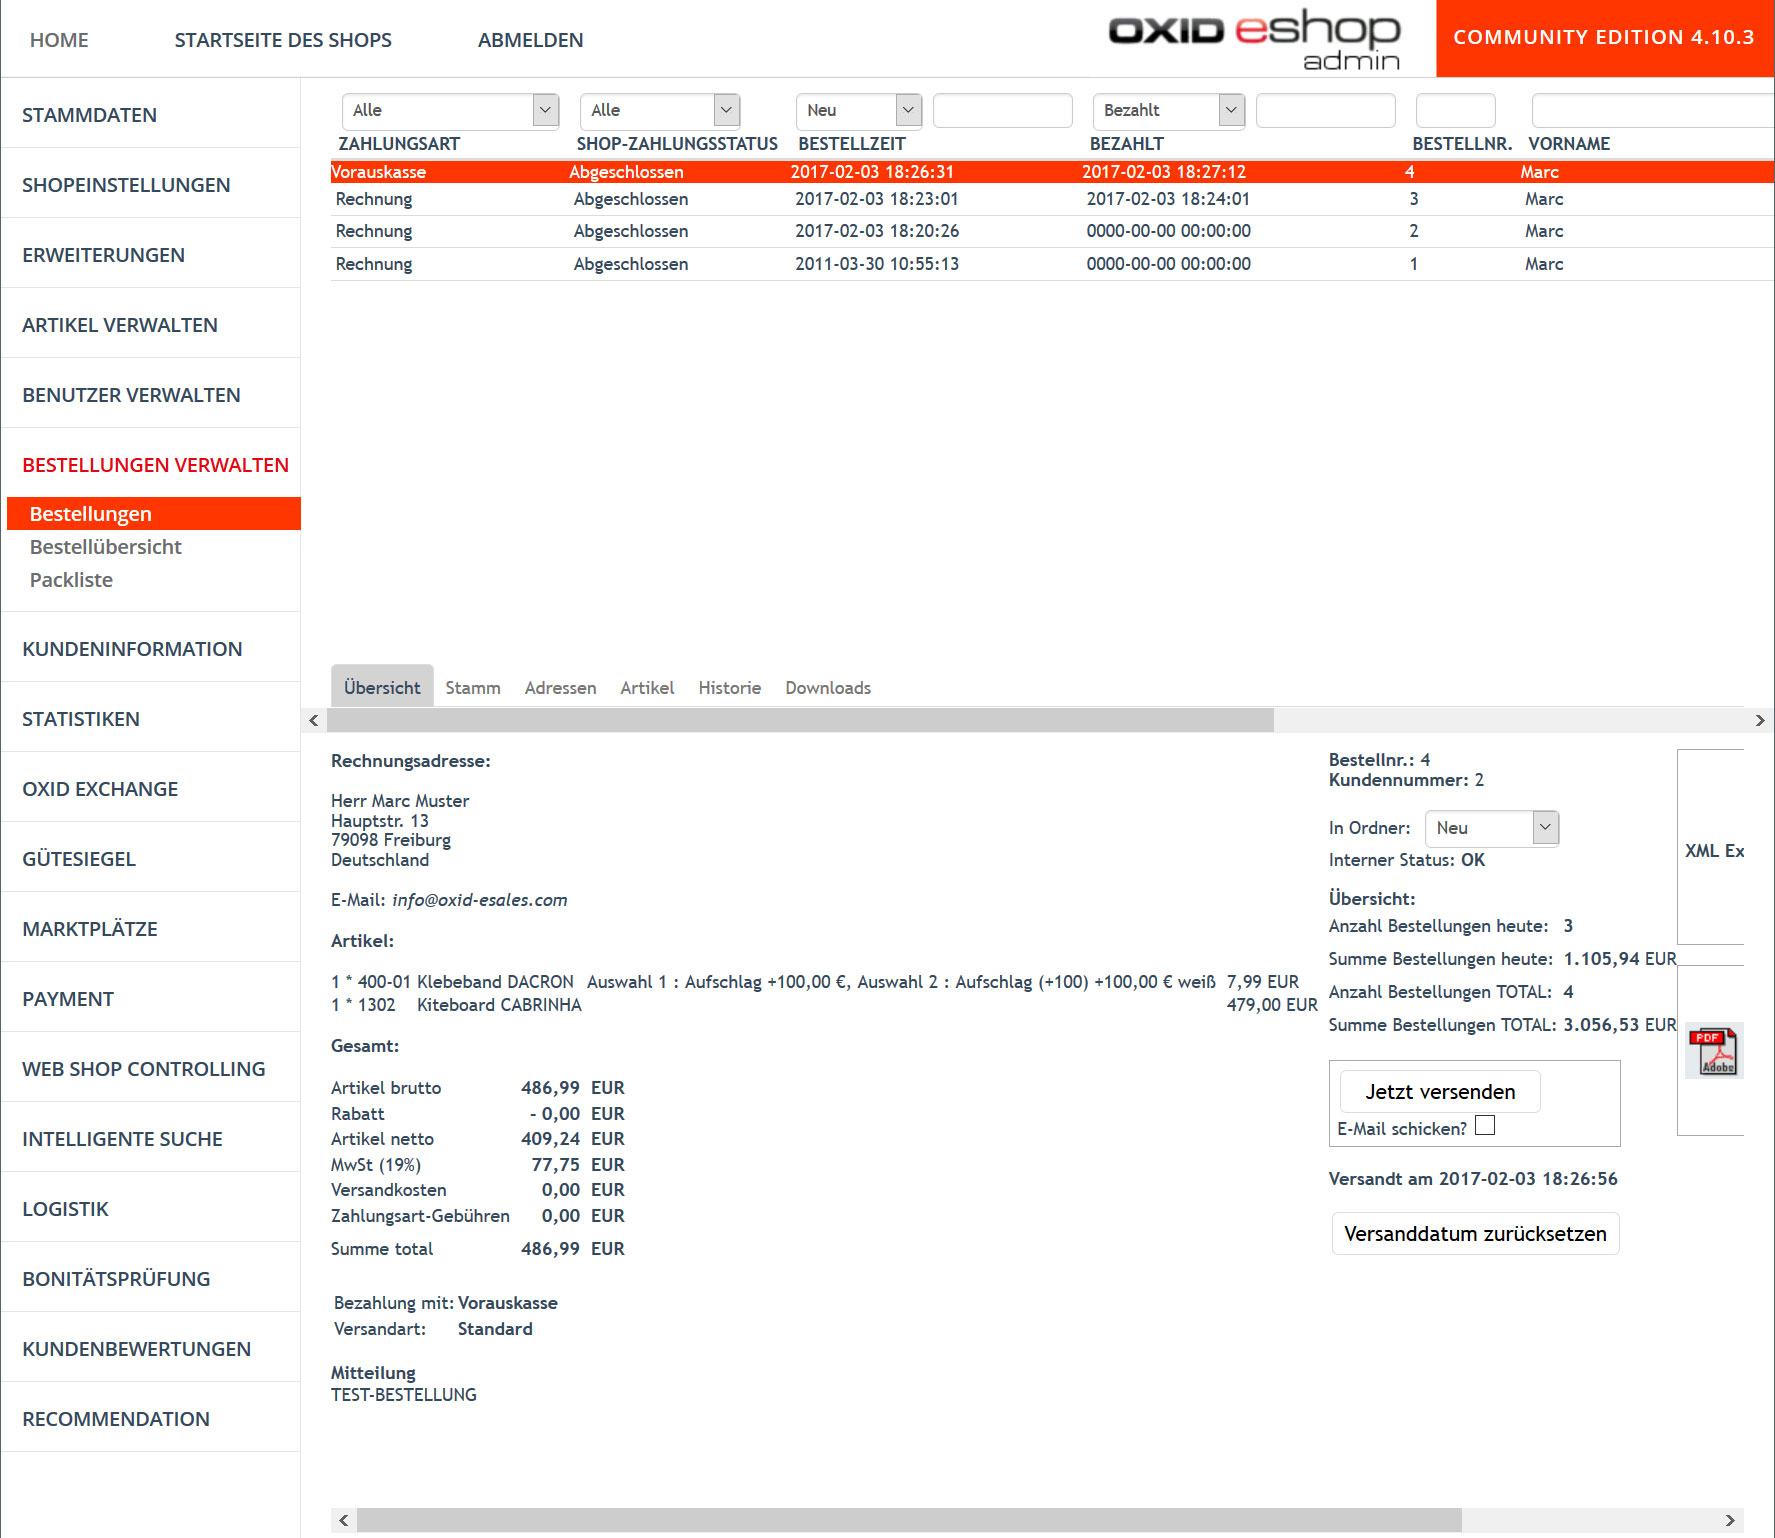This screenshot has height=1538, width=1775.
Task: Open Startseite des Shops link
Action: click(283, 40)
